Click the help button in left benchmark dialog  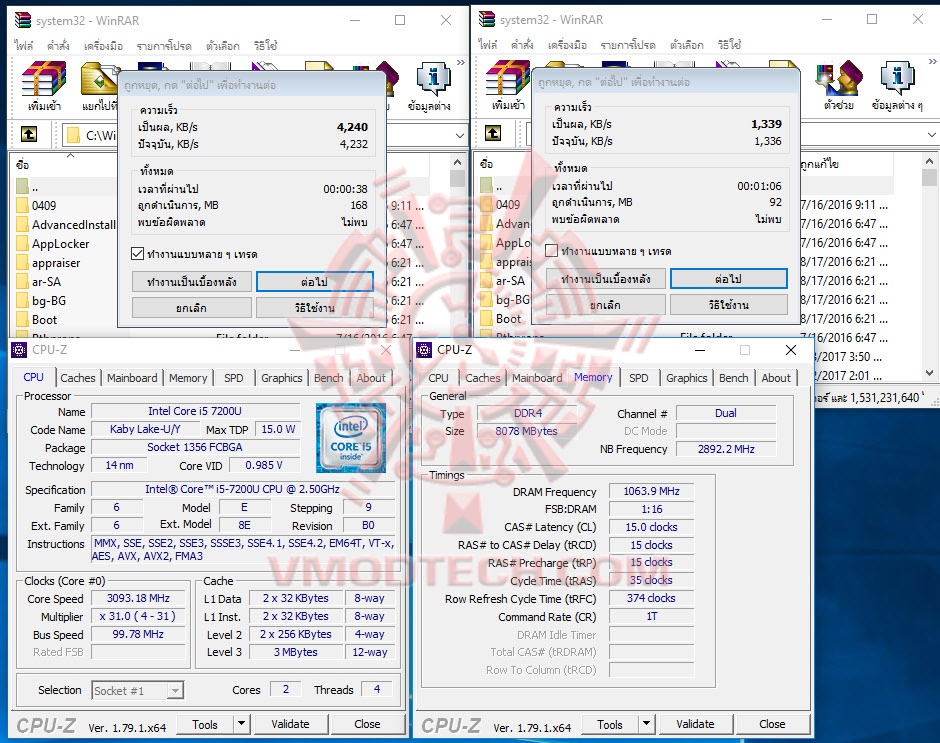pyautogui.click(x=315, y=308)
